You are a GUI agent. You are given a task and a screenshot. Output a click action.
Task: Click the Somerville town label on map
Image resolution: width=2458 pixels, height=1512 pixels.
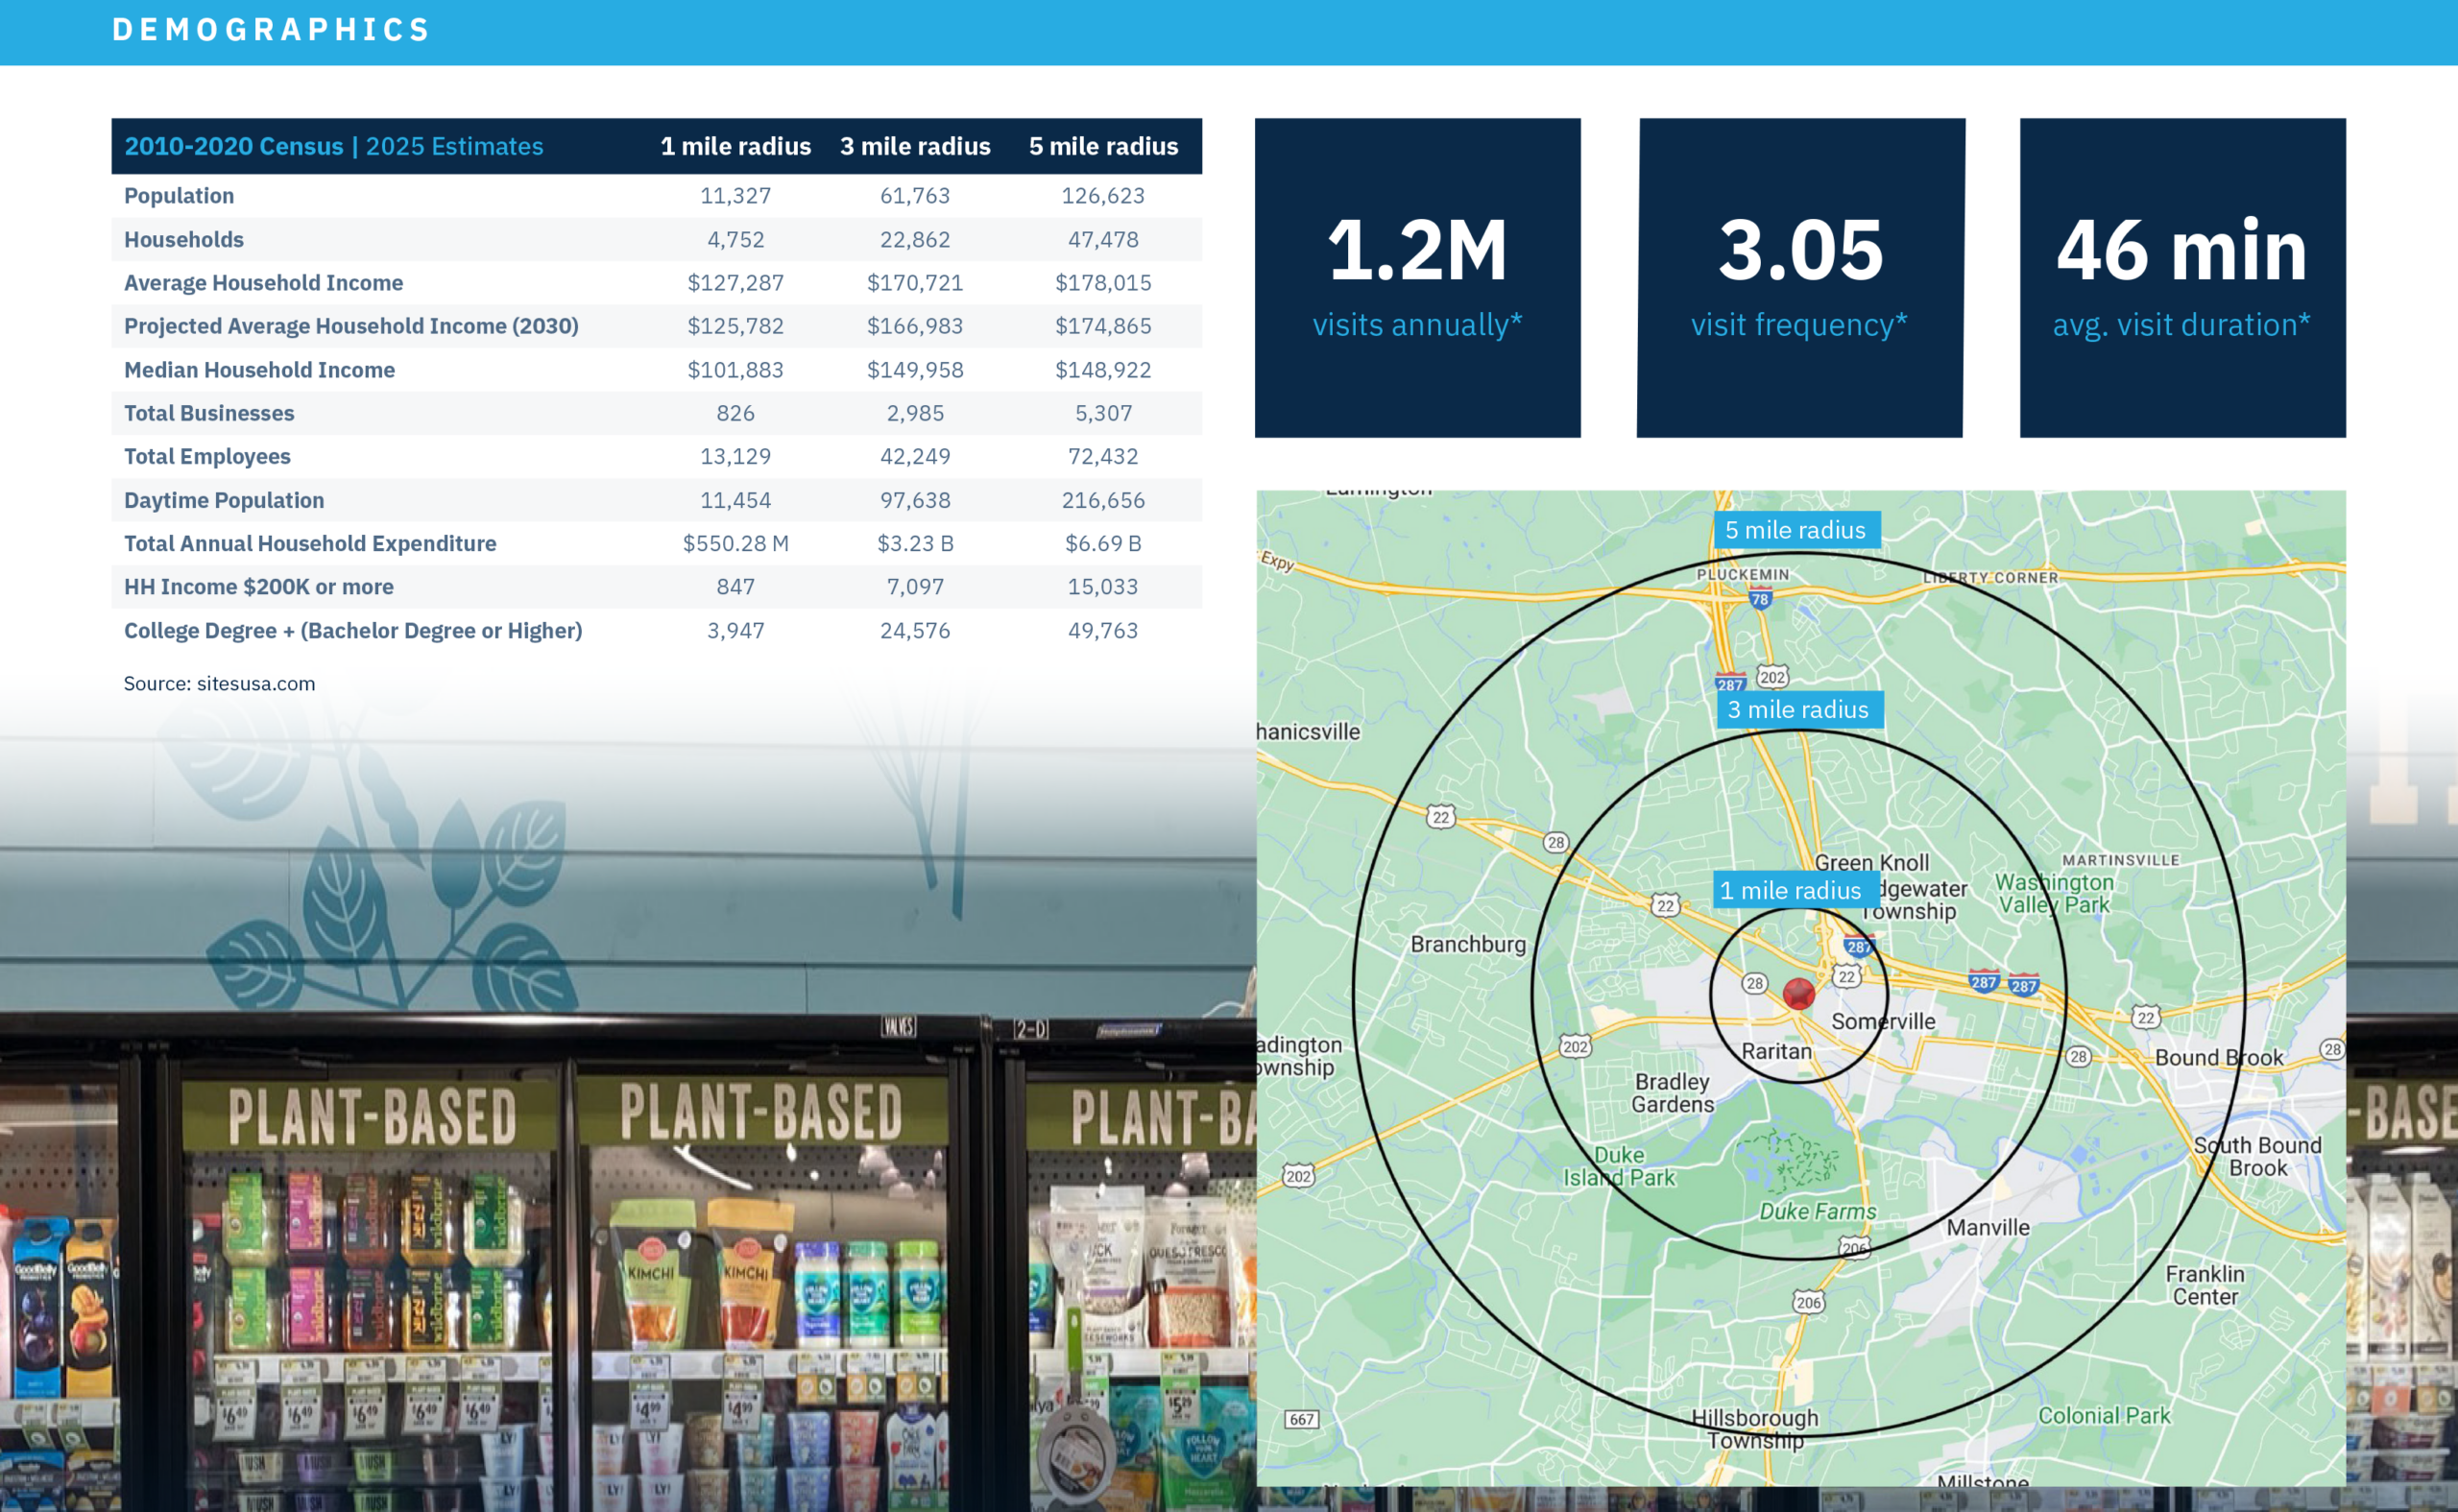[1883, 1021]
